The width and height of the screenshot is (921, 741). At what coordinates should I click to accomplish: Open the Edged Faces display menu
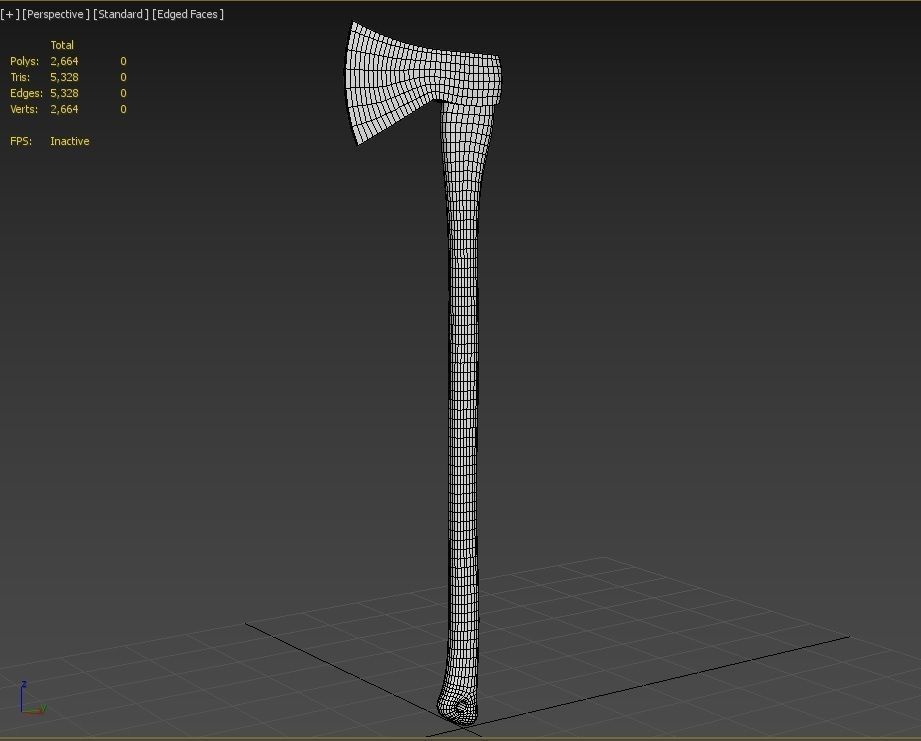pos(188,14)
